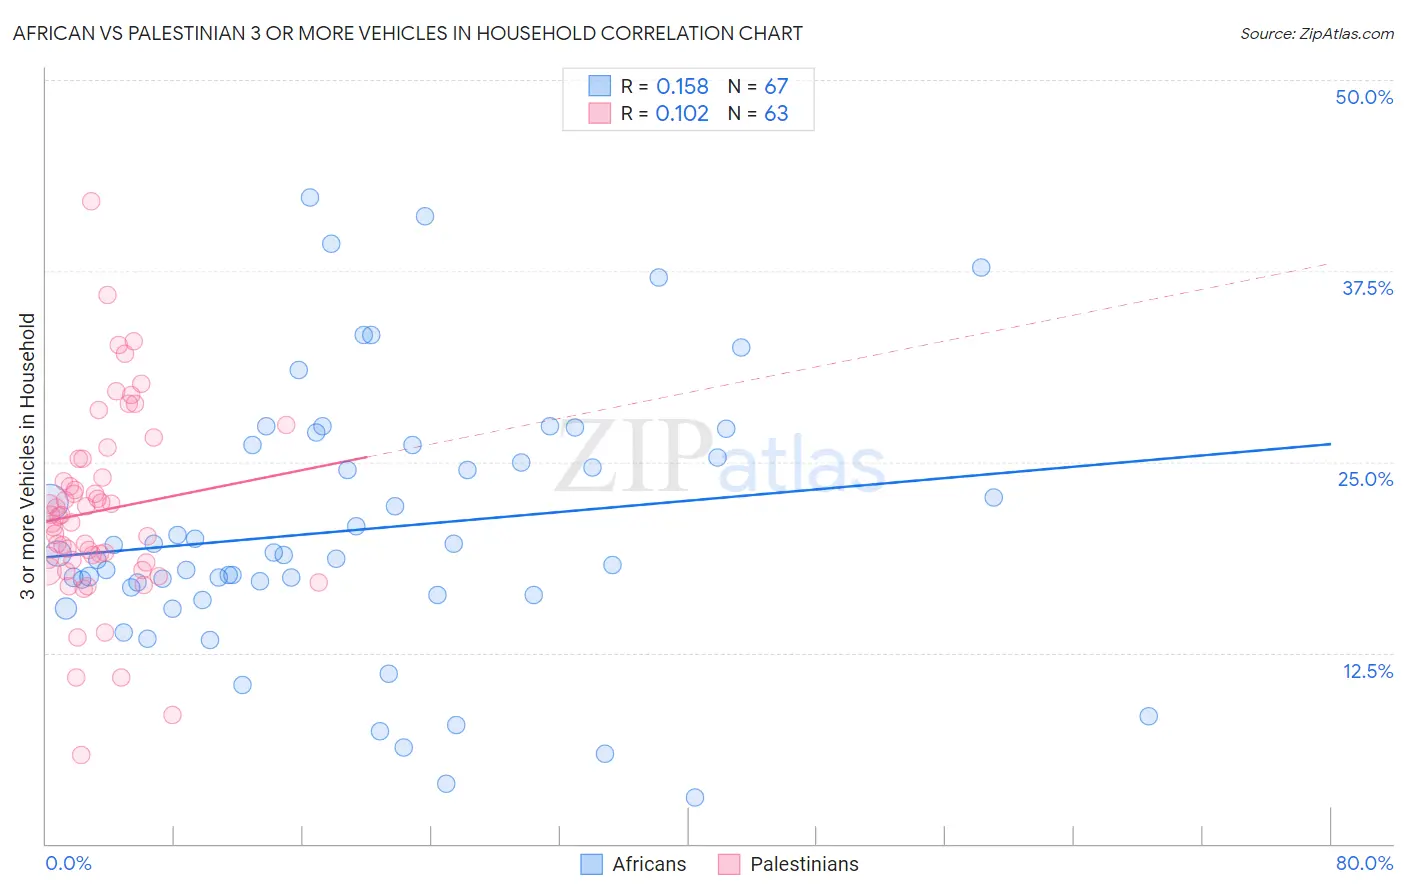
Task: Click the N = 63 value in legend
Action: [758, 113]
